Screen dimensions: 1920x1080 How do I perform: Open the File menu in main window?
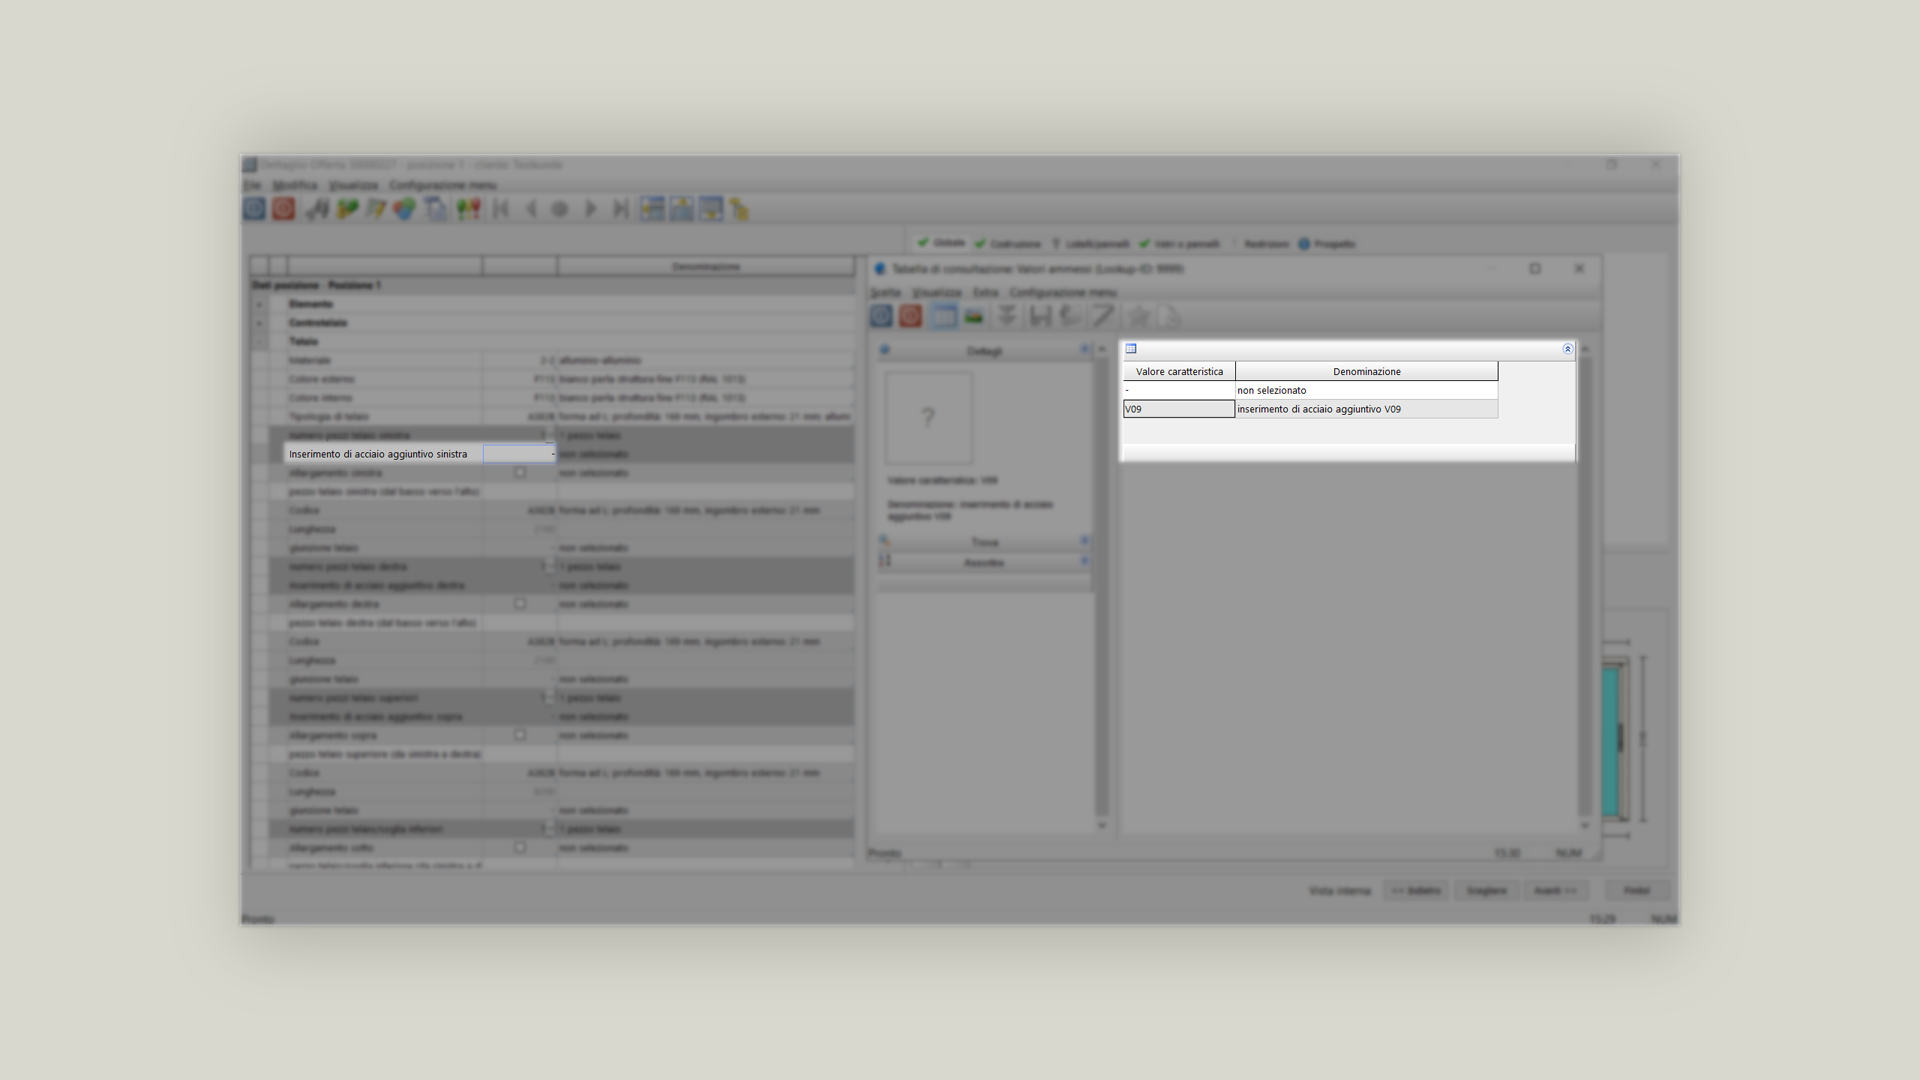(252, 185)
